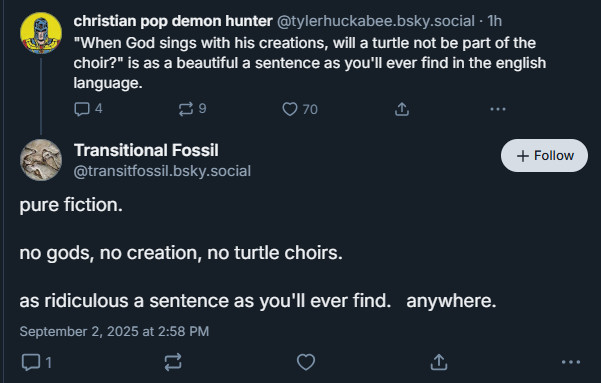The width and height of the screenshot is (601, 383).
Task: Open more options on the parent post
Action: point(498,109)
